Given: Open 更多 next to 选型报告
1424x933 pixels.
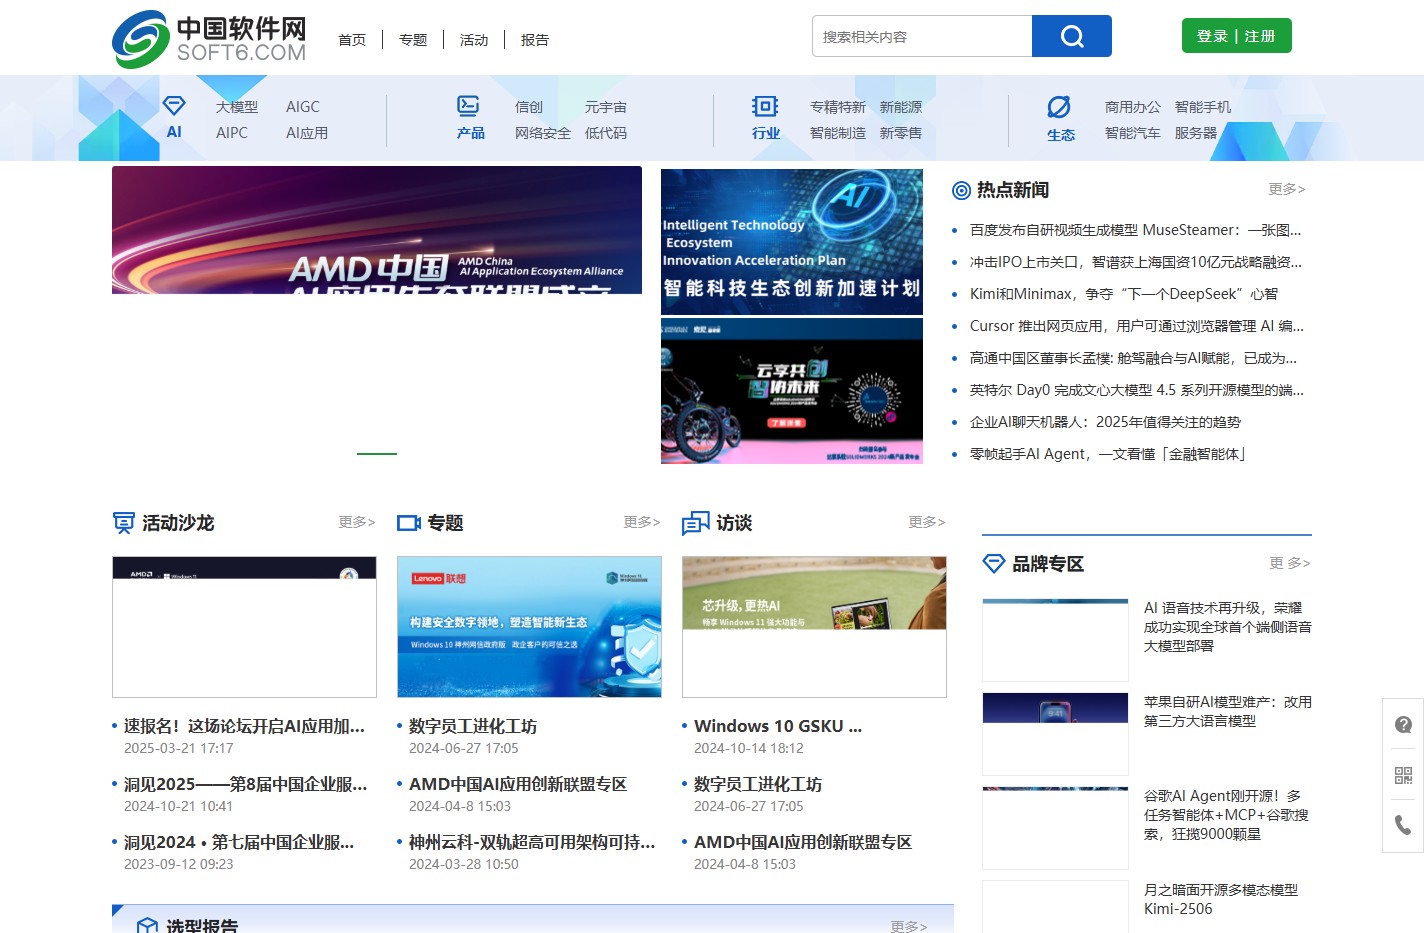Looking at the screenshot, I should coord(909,926).
